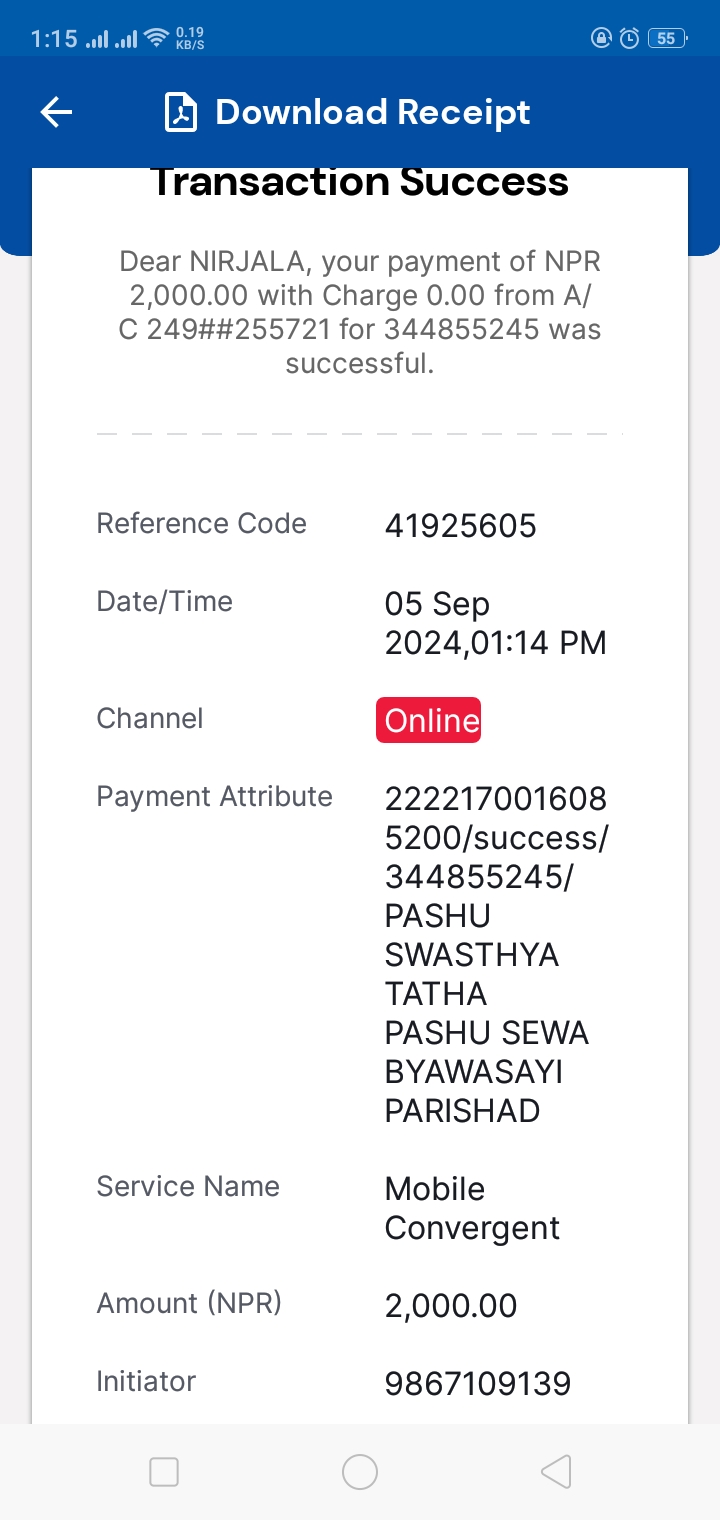Tap the PASHU SWASTHYA payment attribute text
Viewport: 720px width, 1520px height.
pyautogui.click(x=497, y=954)
